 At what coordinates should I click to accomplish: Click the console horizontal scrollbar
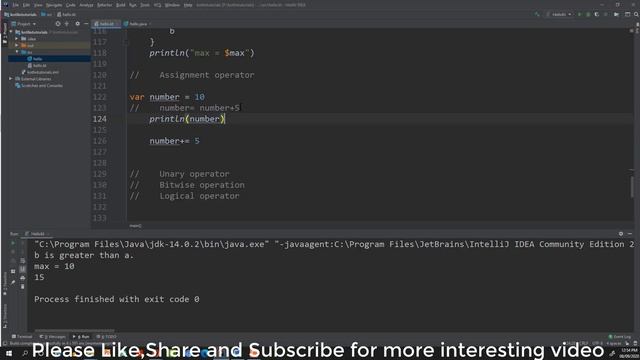coord(75,330)
